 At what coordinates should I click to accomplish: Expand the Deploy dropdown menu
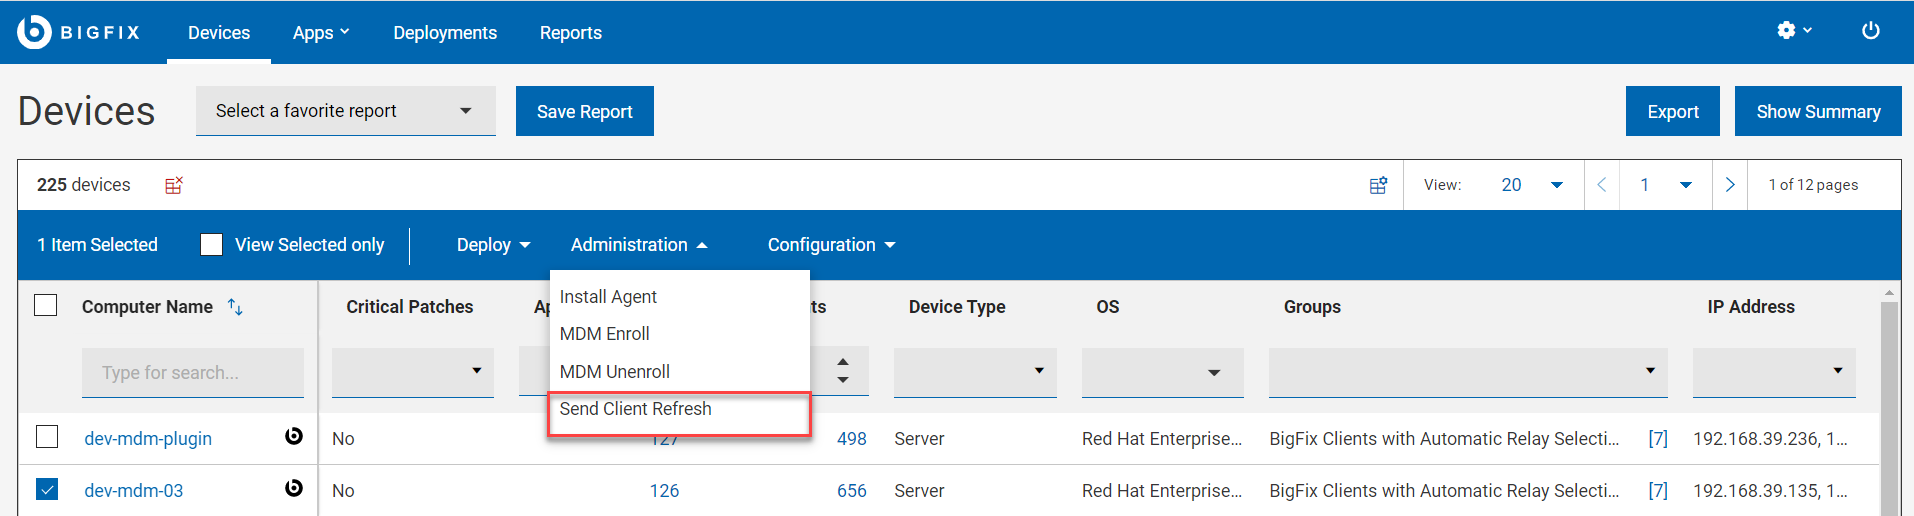pos(493,245)
